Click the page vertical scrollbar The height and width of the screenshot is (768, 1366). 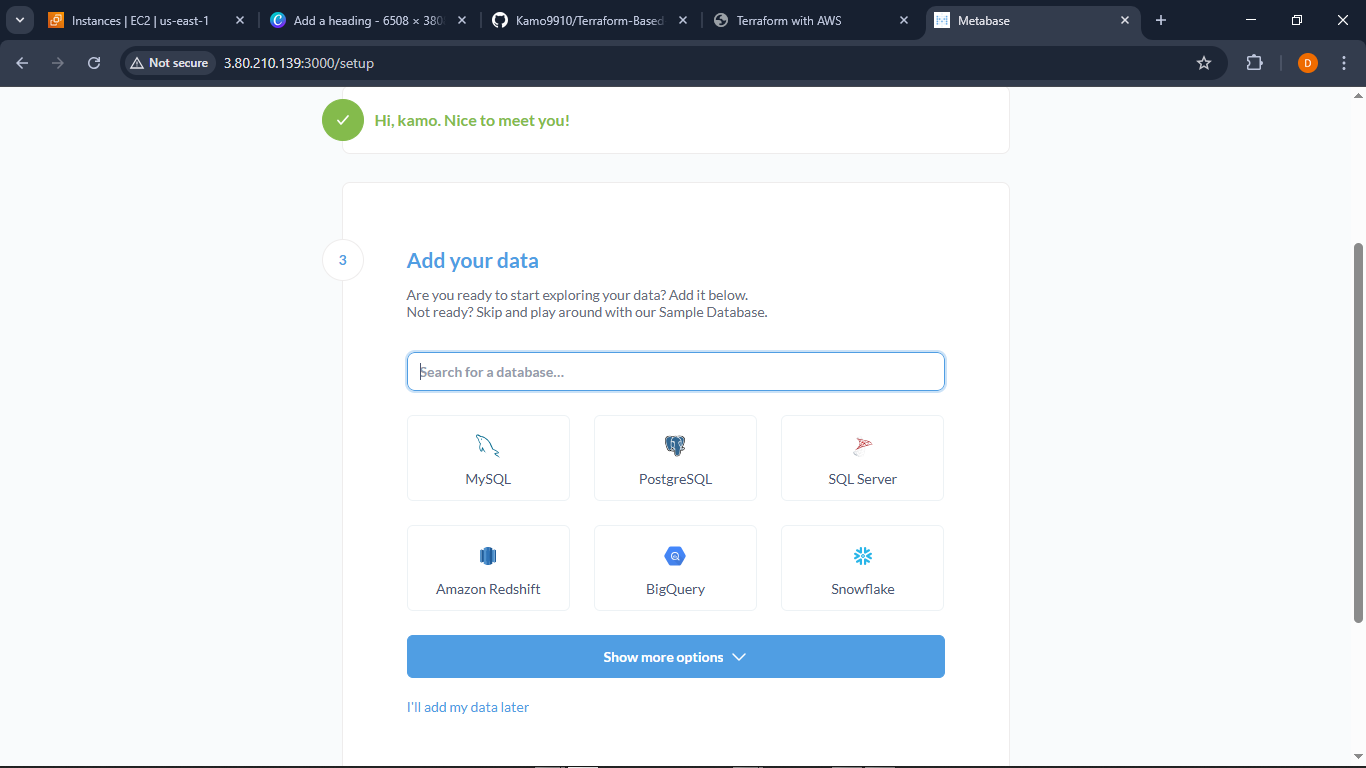[x=1357, y=430]
